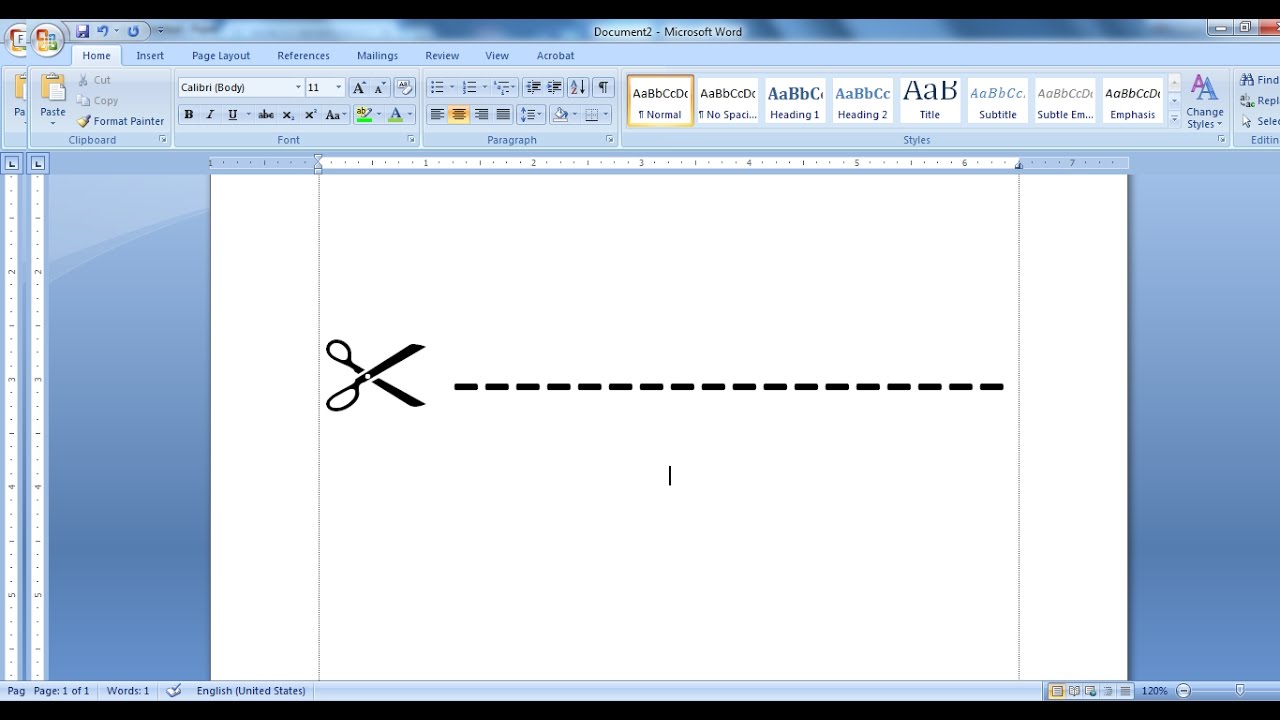Open the Acrobat tab
1280x720 pixels.
(555, 56)
